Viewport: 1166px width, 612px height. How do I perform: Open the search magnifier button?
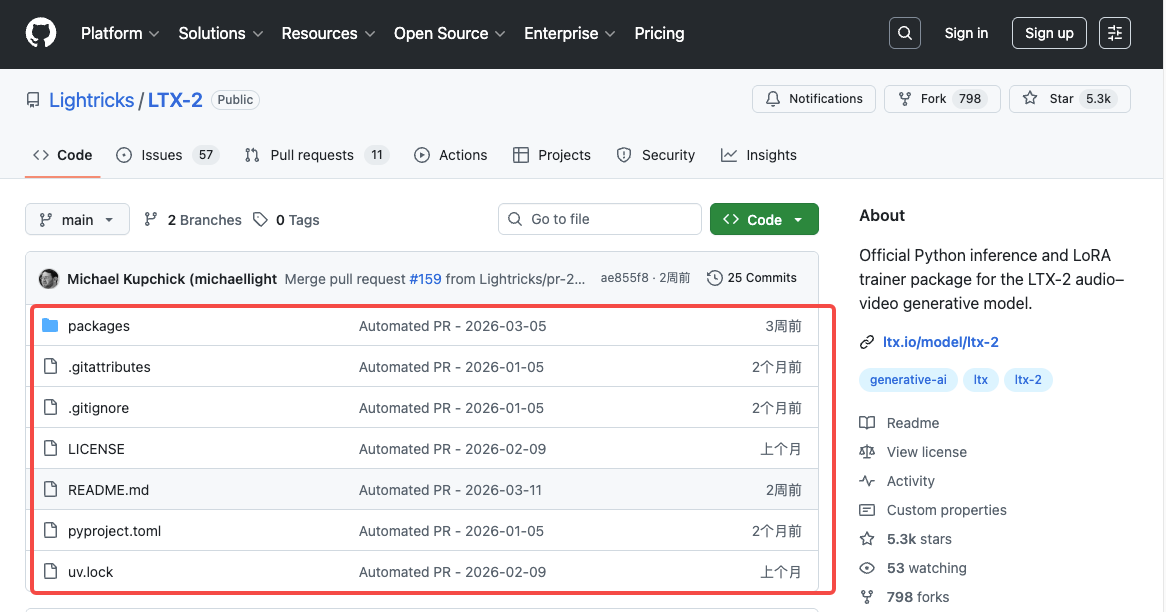tap(904, 33)
